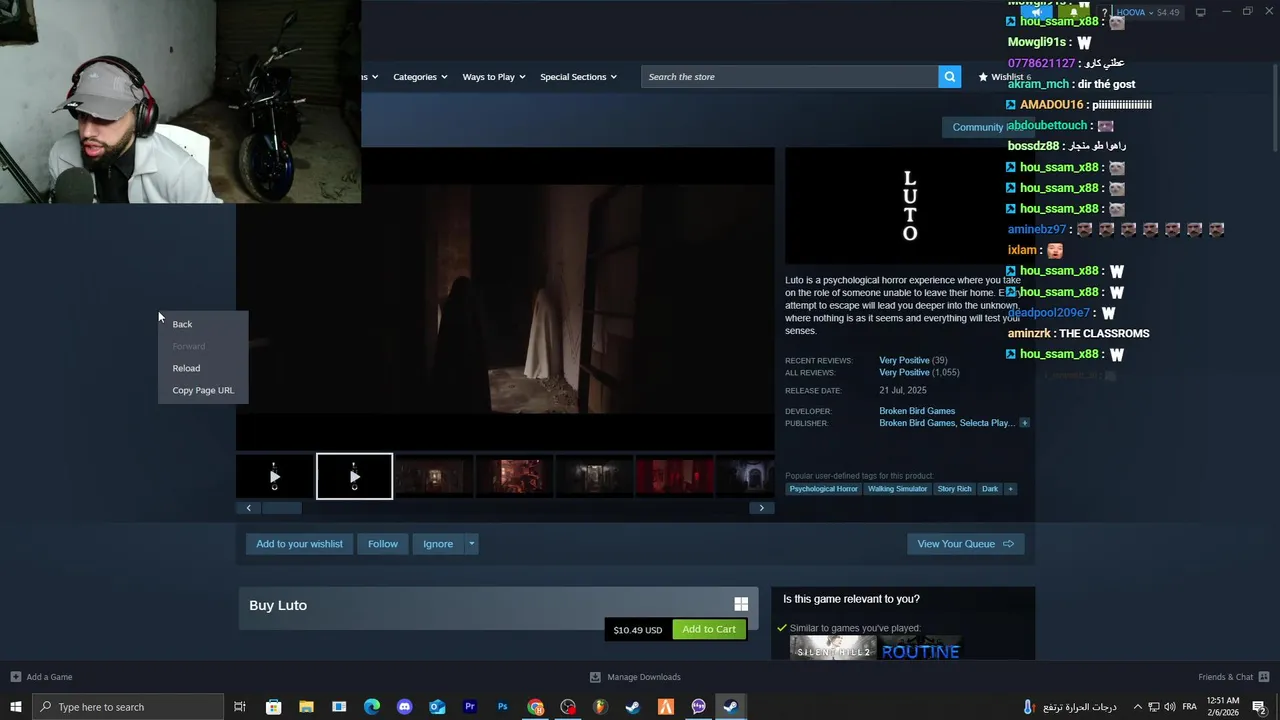This screenshot has width=1280, height=720.
Task: Click the green Add to Cart button
Action: pos(709,629)
